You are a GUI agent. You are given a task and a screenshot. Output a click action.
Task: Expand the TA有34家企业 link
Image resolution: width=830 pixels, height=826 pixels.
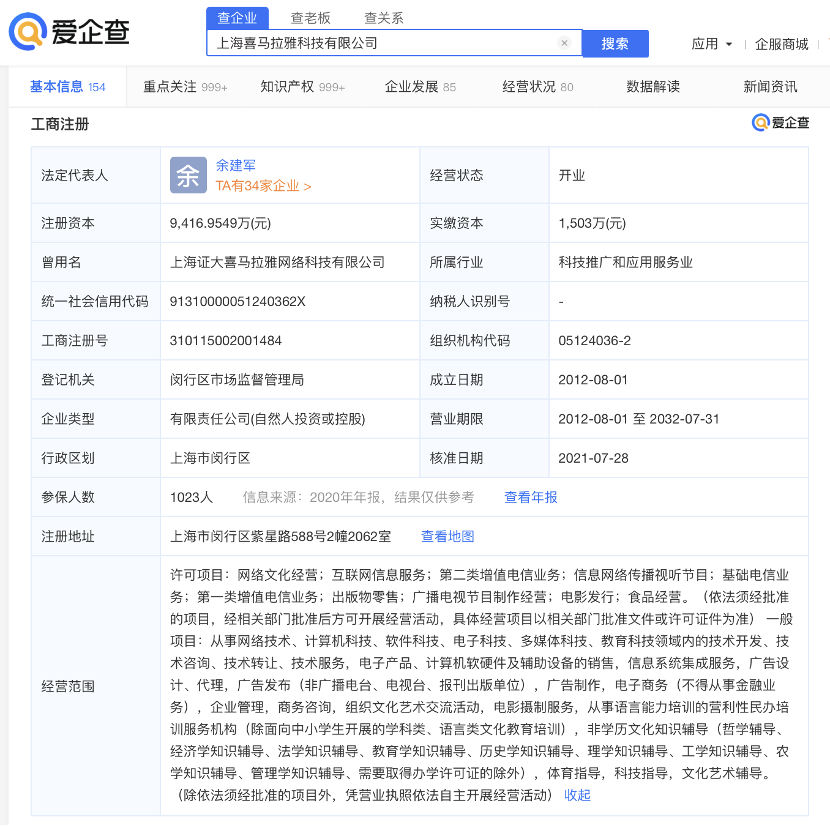(x=263, y=186)
